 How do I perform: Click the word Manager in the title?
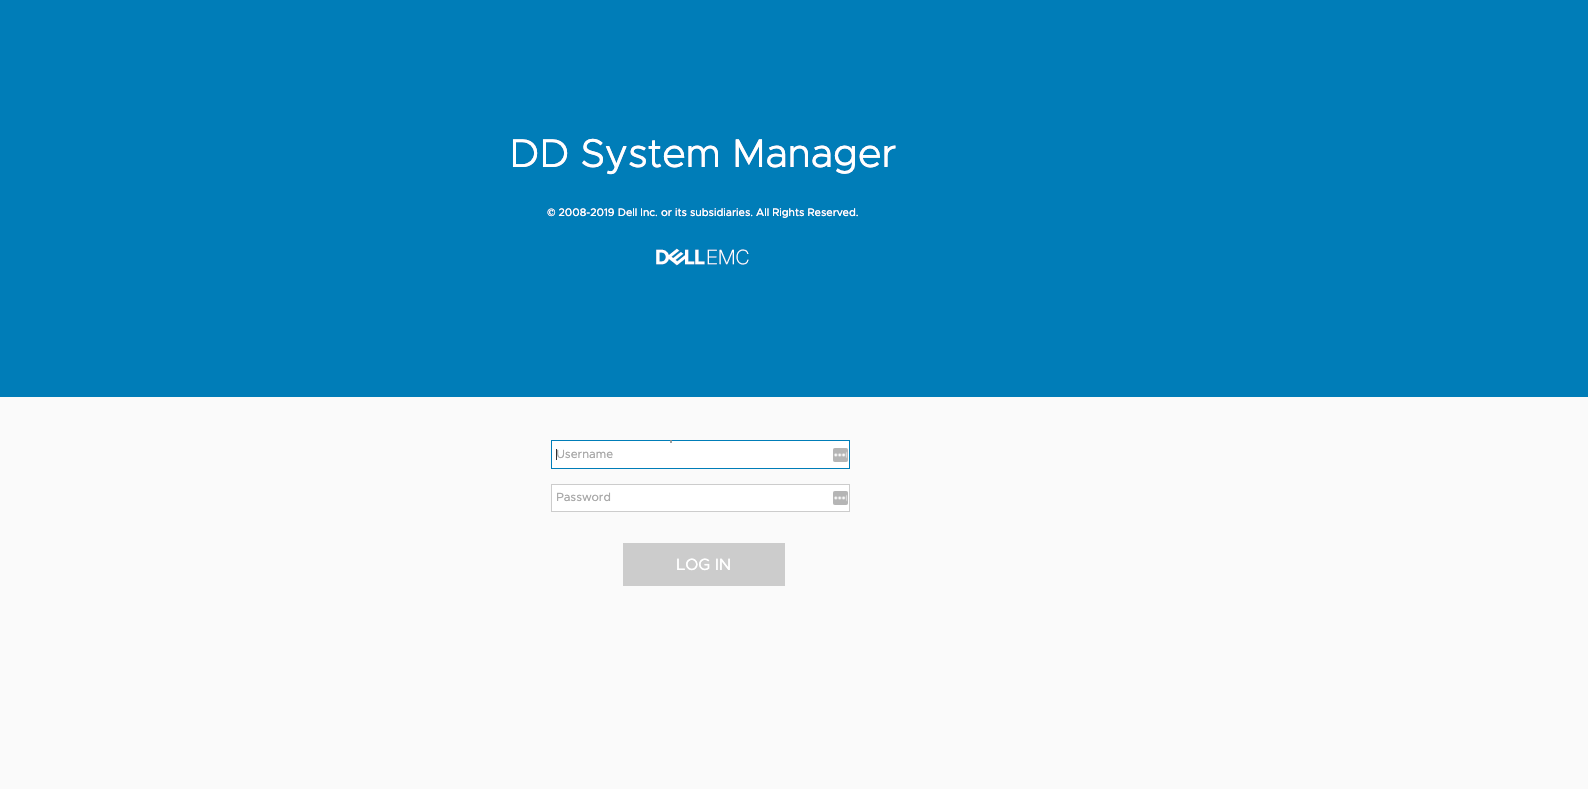(814, 154)
